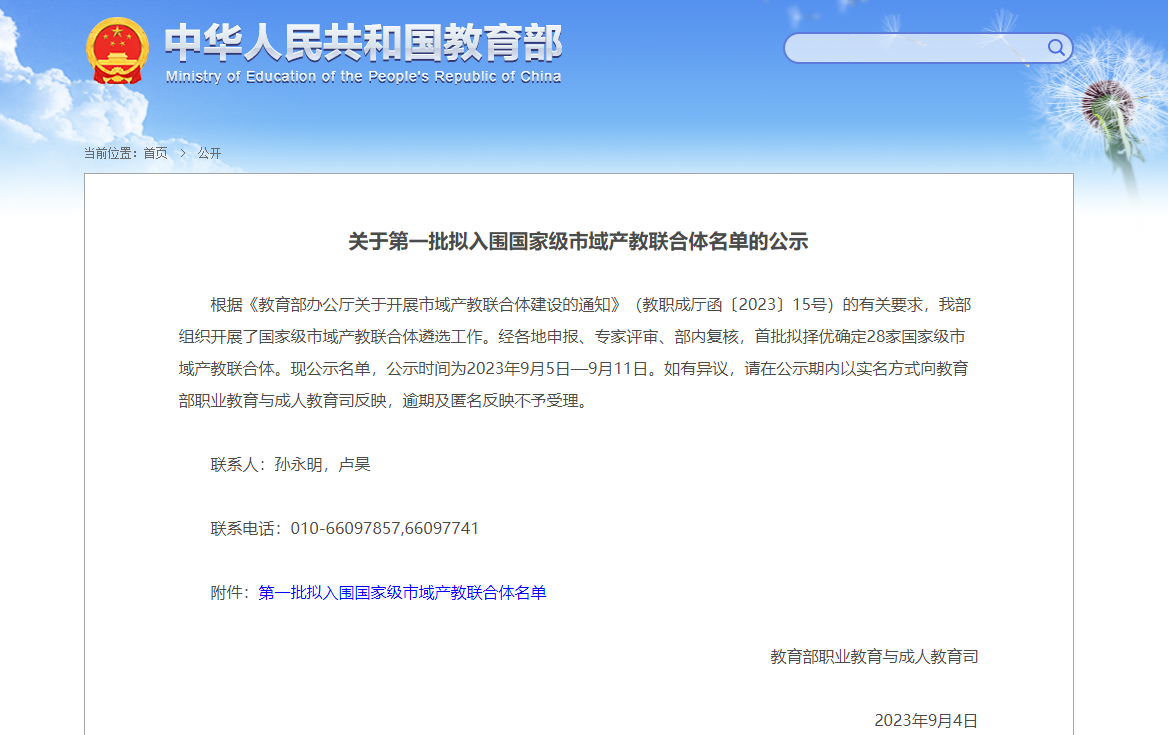Click the search magnifier icon

pos(1056,47)
